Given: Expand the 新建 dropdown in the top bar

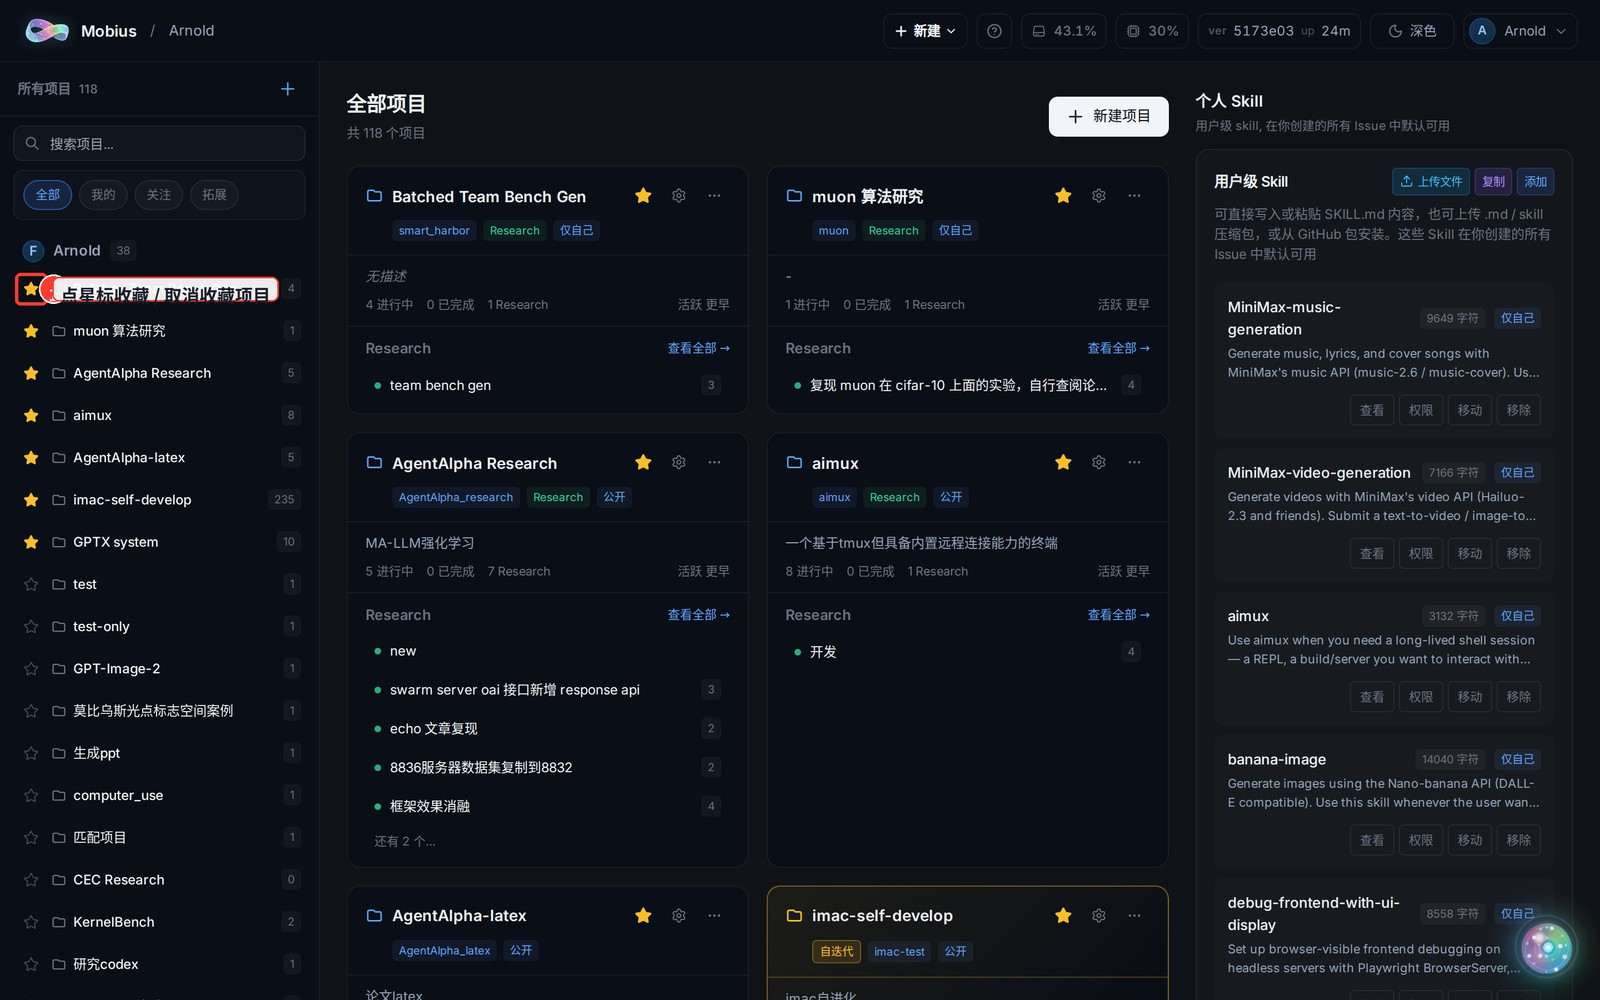Looking at the screenshot, I should [x=925, y=31].
